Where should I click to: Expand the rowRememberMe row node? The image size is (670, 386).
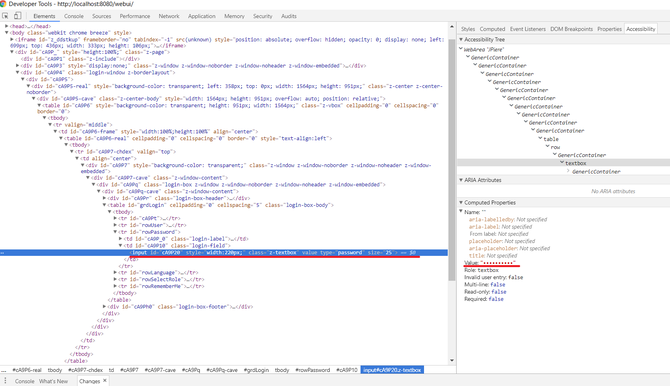[115, 286]
